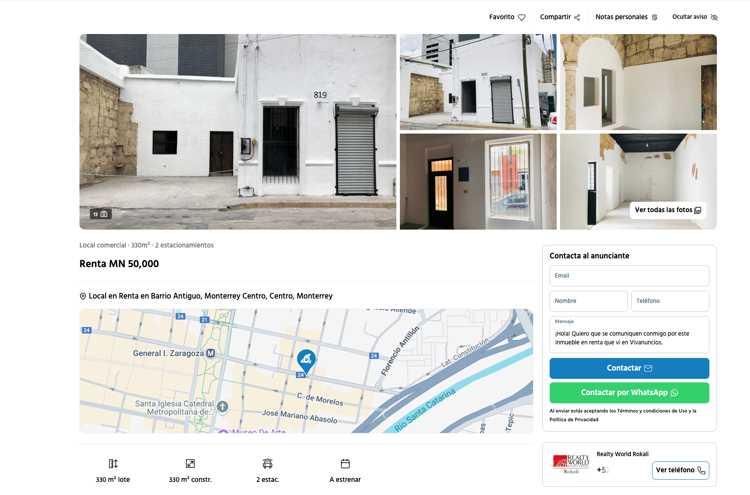Click the blue Contactar button
This screenshot has width=750, height=495.
tap(629, 368)
